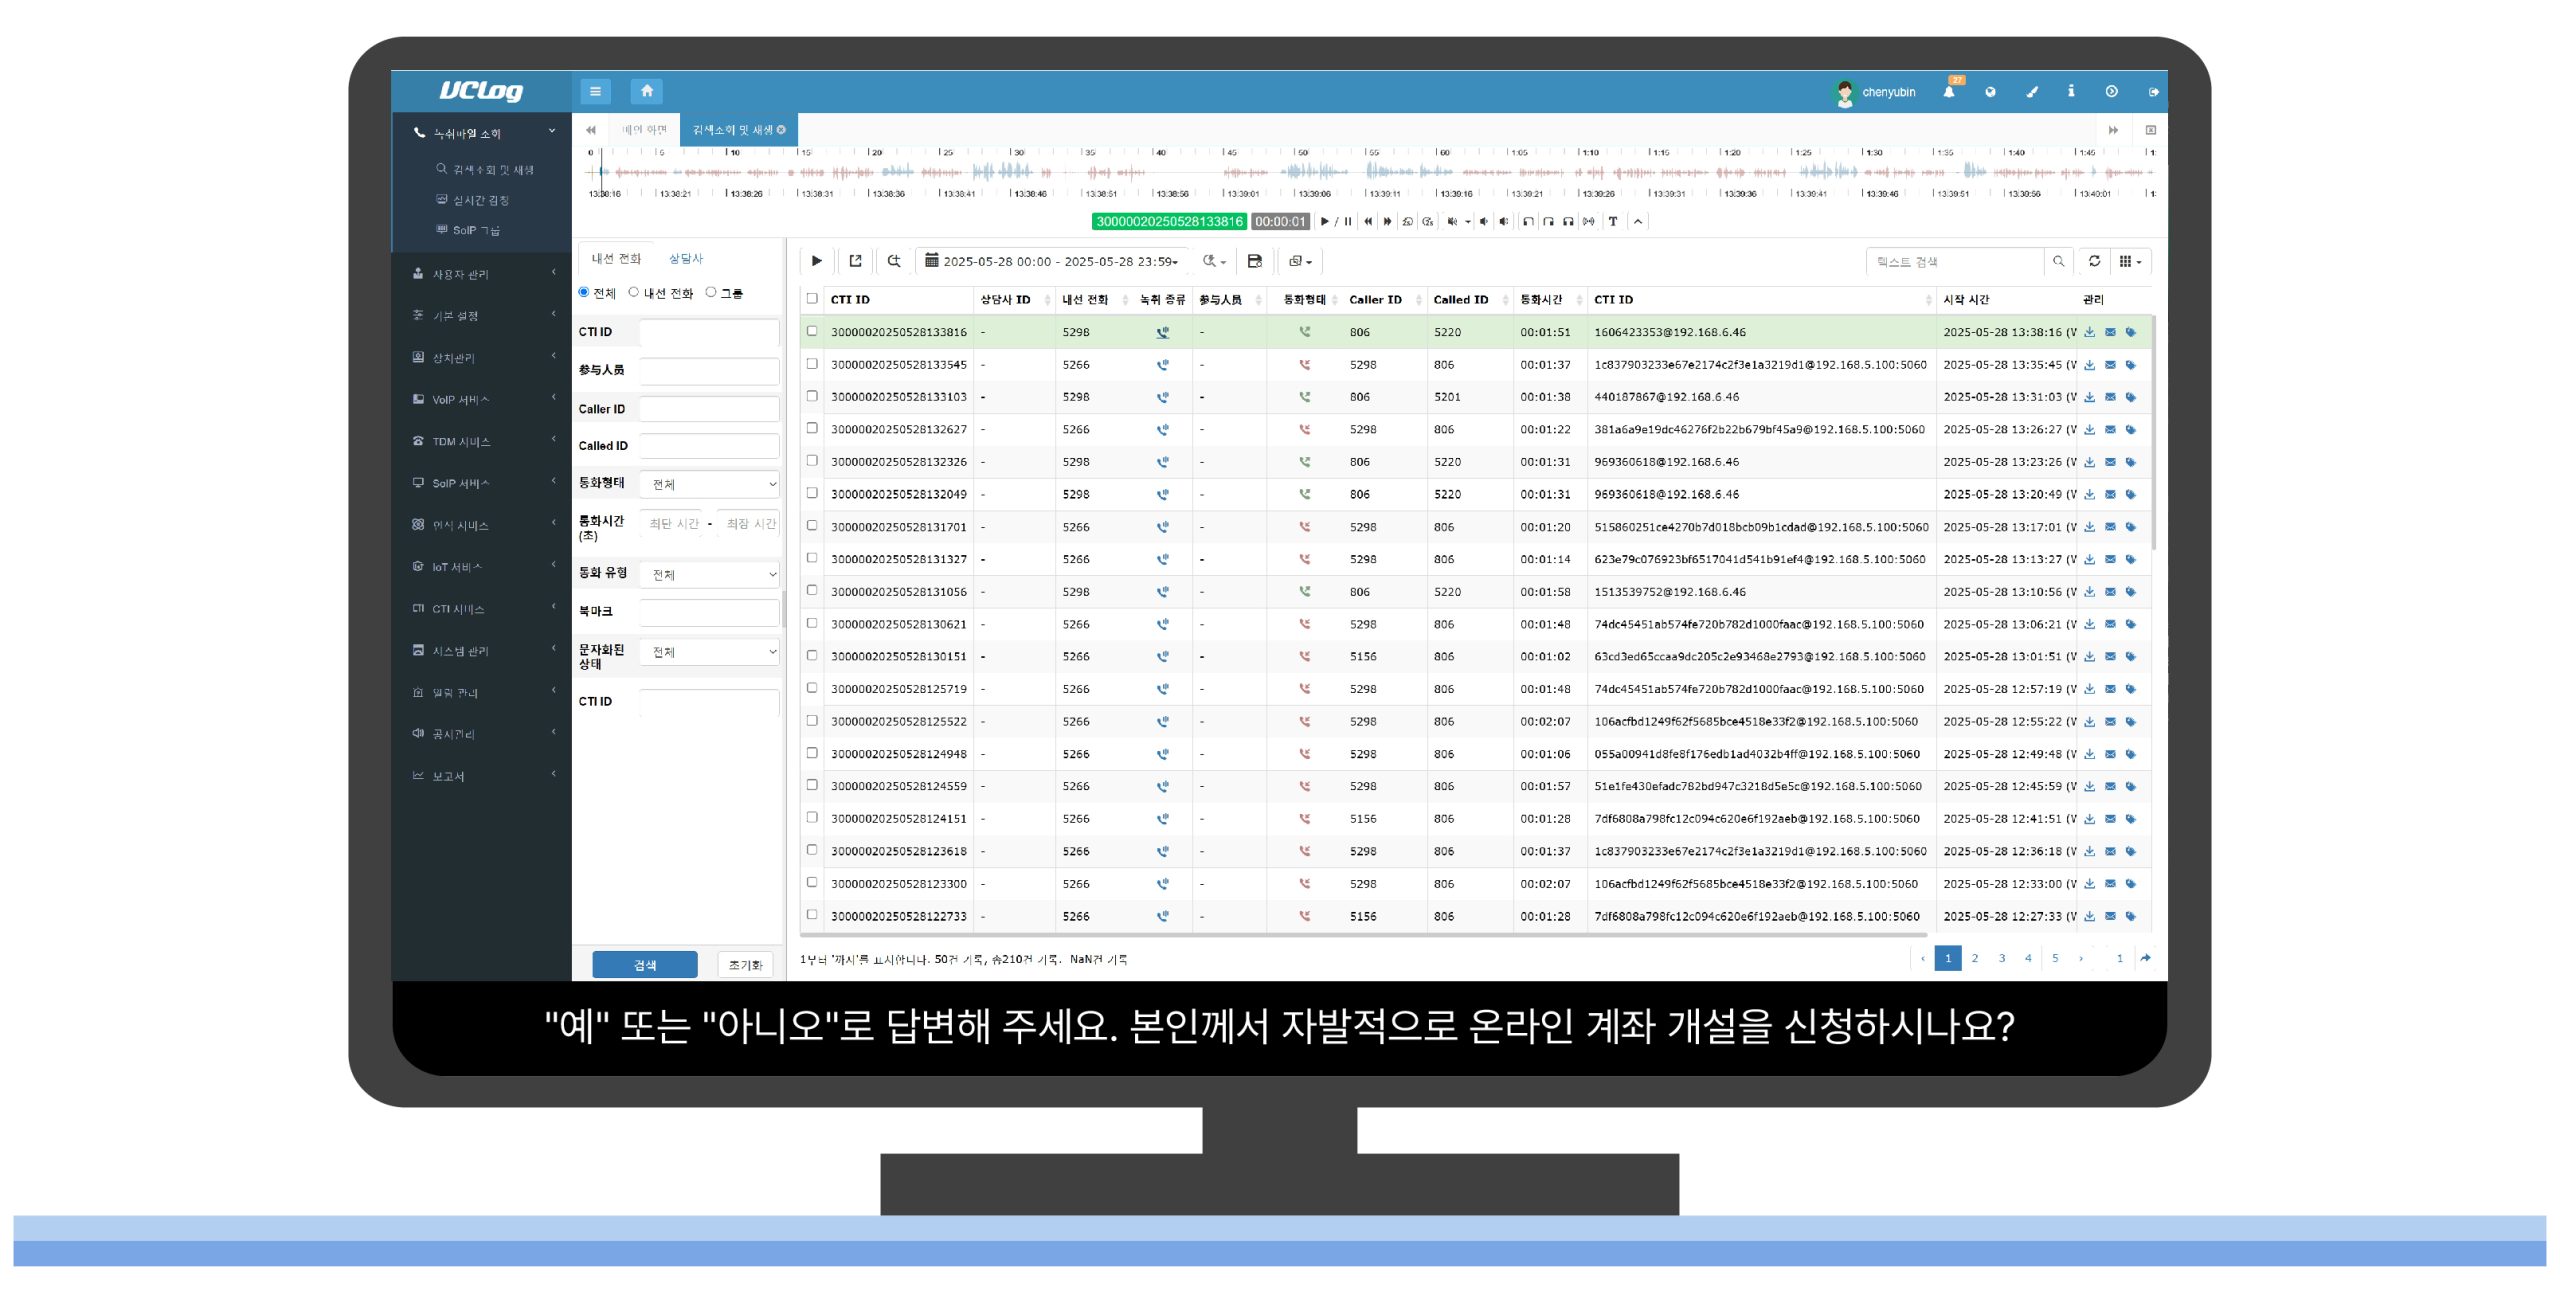The height and width of the screenshot is (1303, 2560).
Task: Download recording 30000020250528133545
Action: [x=2089, y=365]
